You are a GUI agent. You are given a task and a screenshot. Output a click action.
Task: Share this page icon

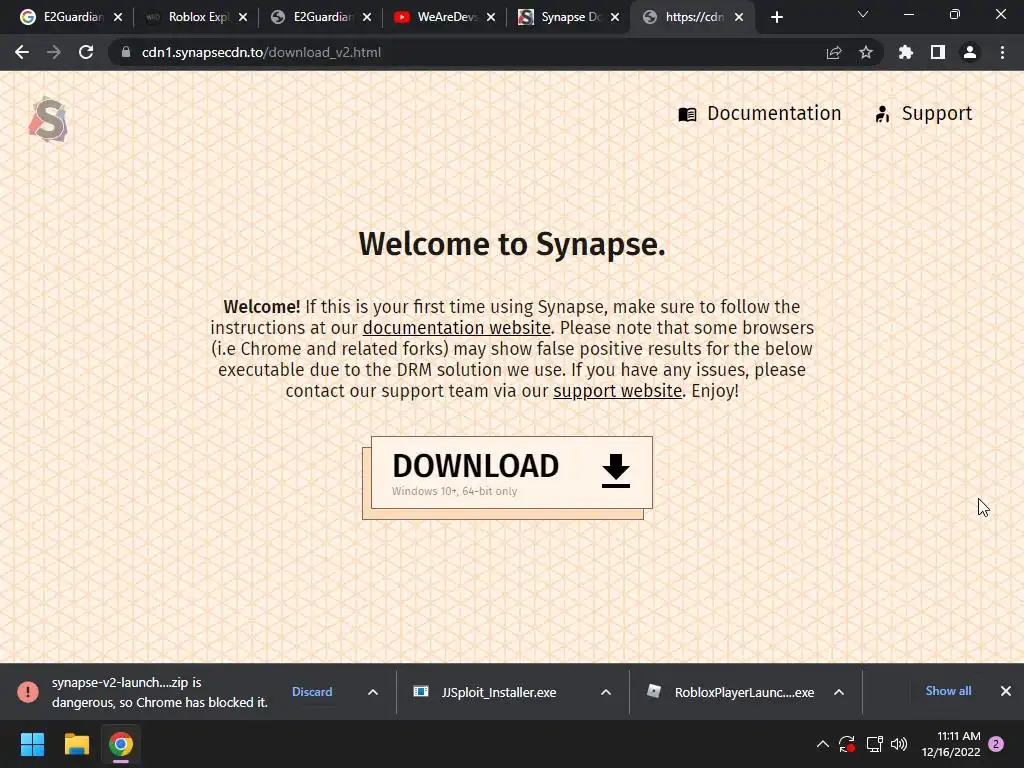834,52
